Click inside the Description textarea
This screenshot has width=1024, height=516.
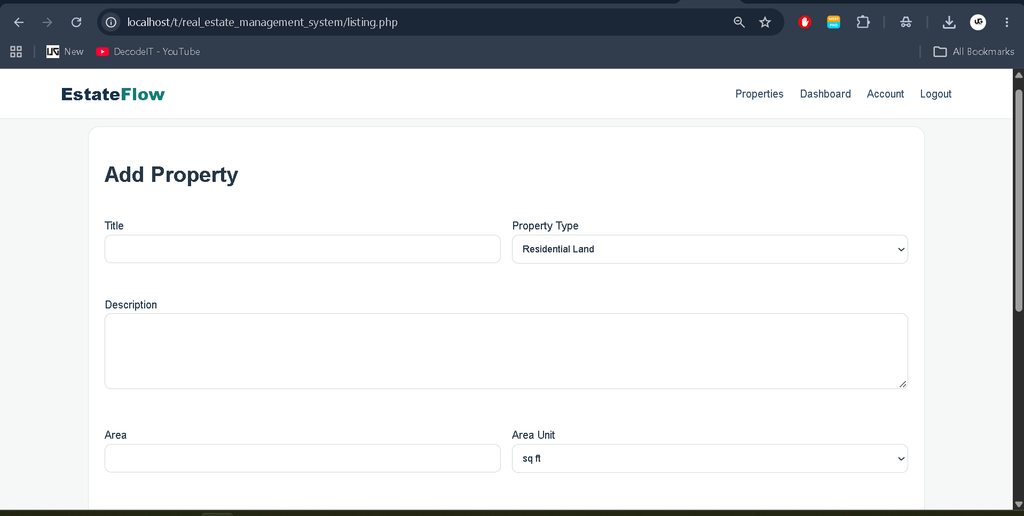pos(506,351)
